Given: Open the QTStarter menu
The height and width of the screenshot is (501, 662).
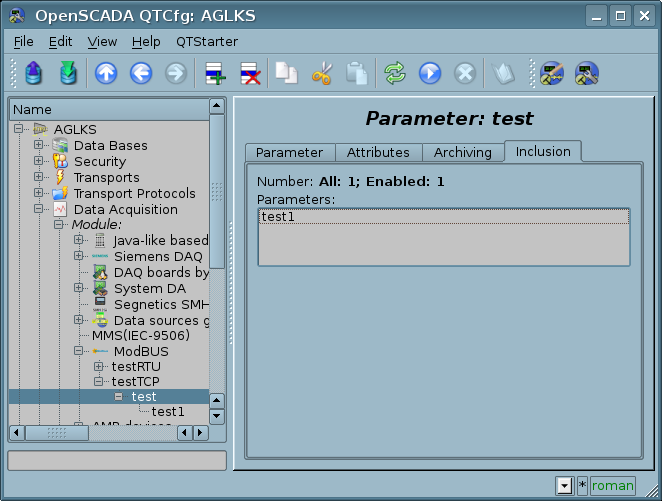Looking at the screenshot, I should 207,42.
